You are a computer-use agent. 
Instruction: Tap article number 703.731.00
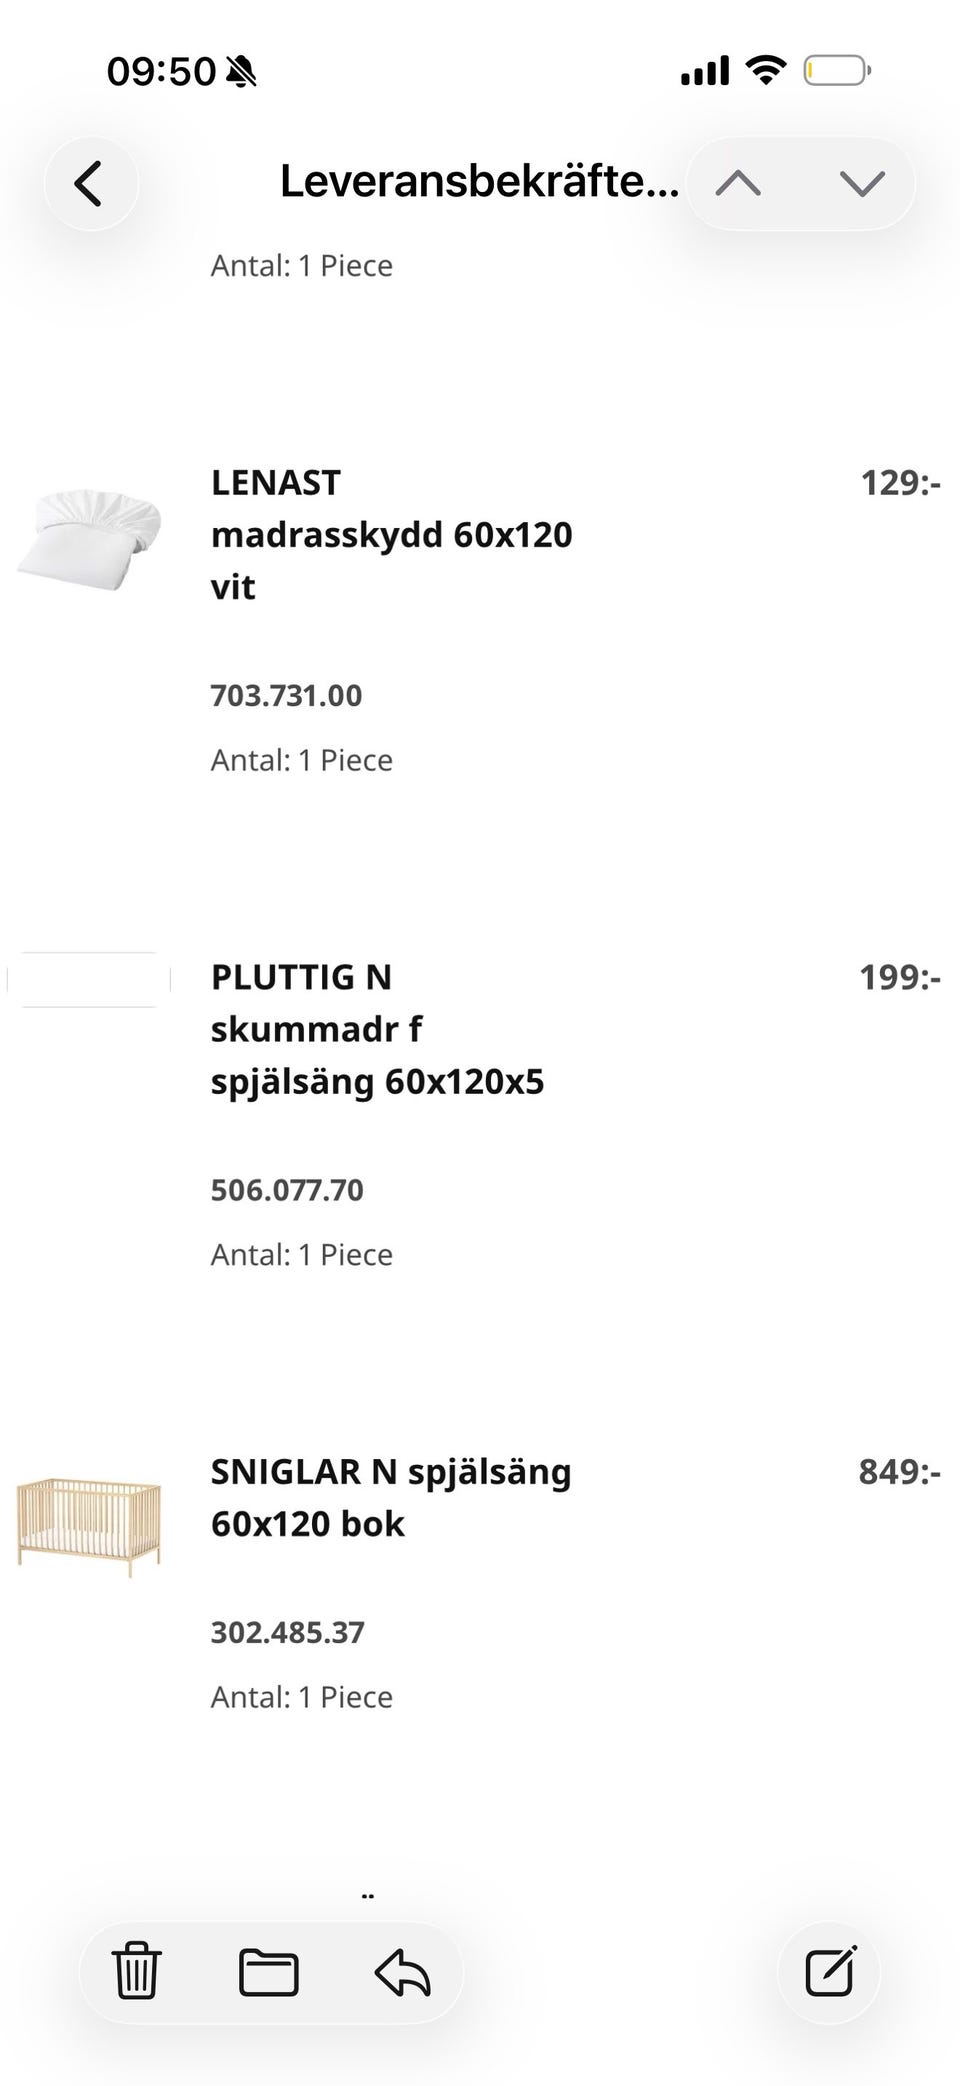coord(286,695)
